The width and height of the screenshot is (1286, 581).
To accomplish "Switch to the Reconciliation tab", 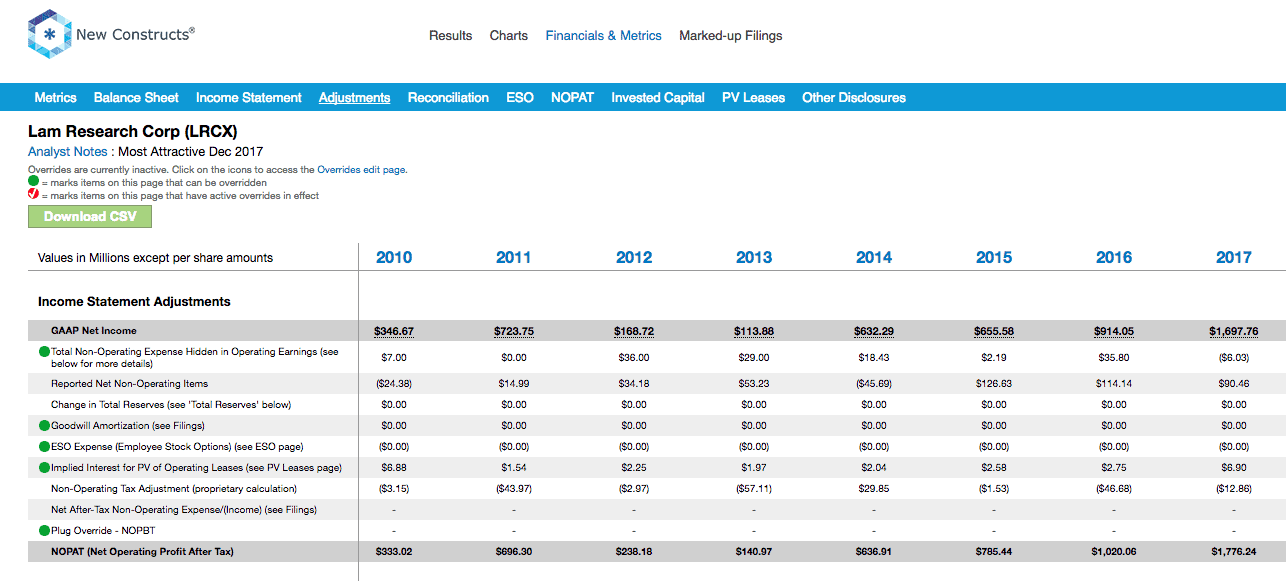I will [448, 97].
